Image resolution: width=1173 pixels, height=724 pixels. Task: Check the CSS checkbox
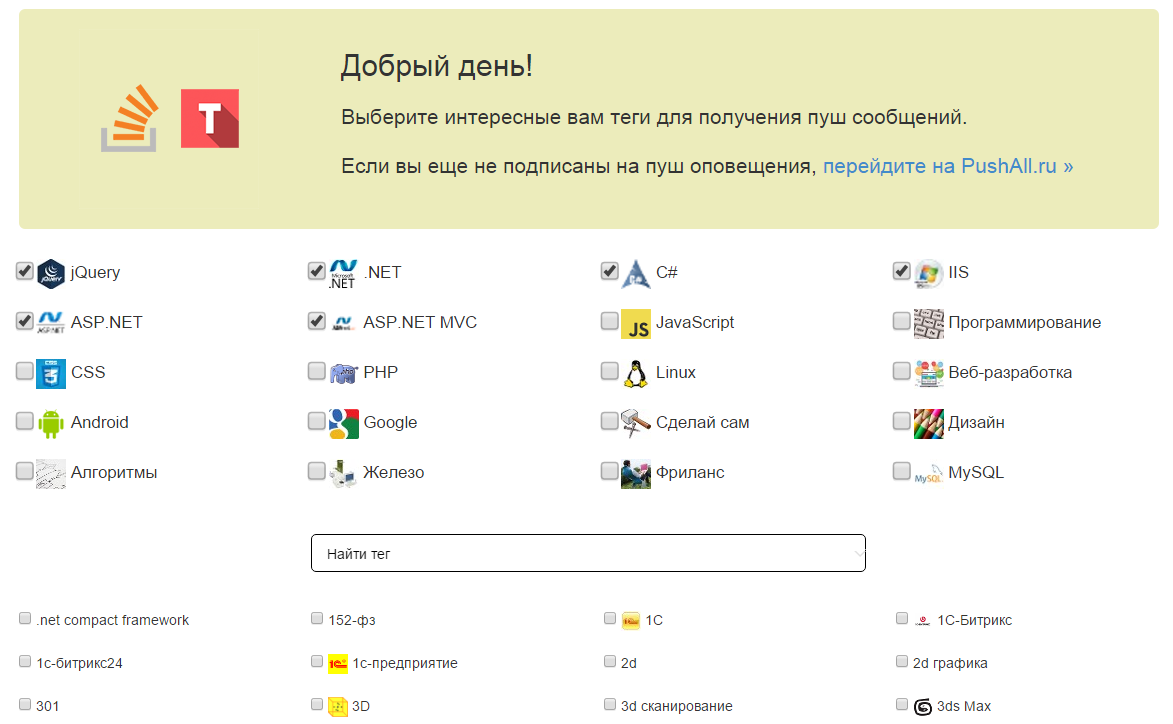pyautogui.click(x=25, y=371)
